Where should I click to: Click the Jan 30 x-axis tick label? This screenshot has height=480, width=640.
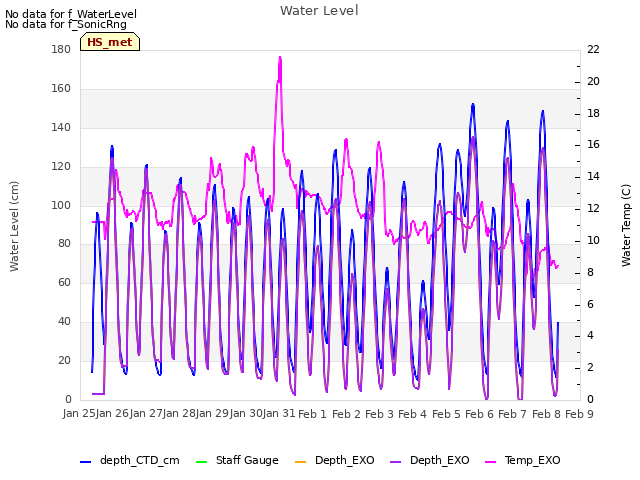[x=245, y=414]
